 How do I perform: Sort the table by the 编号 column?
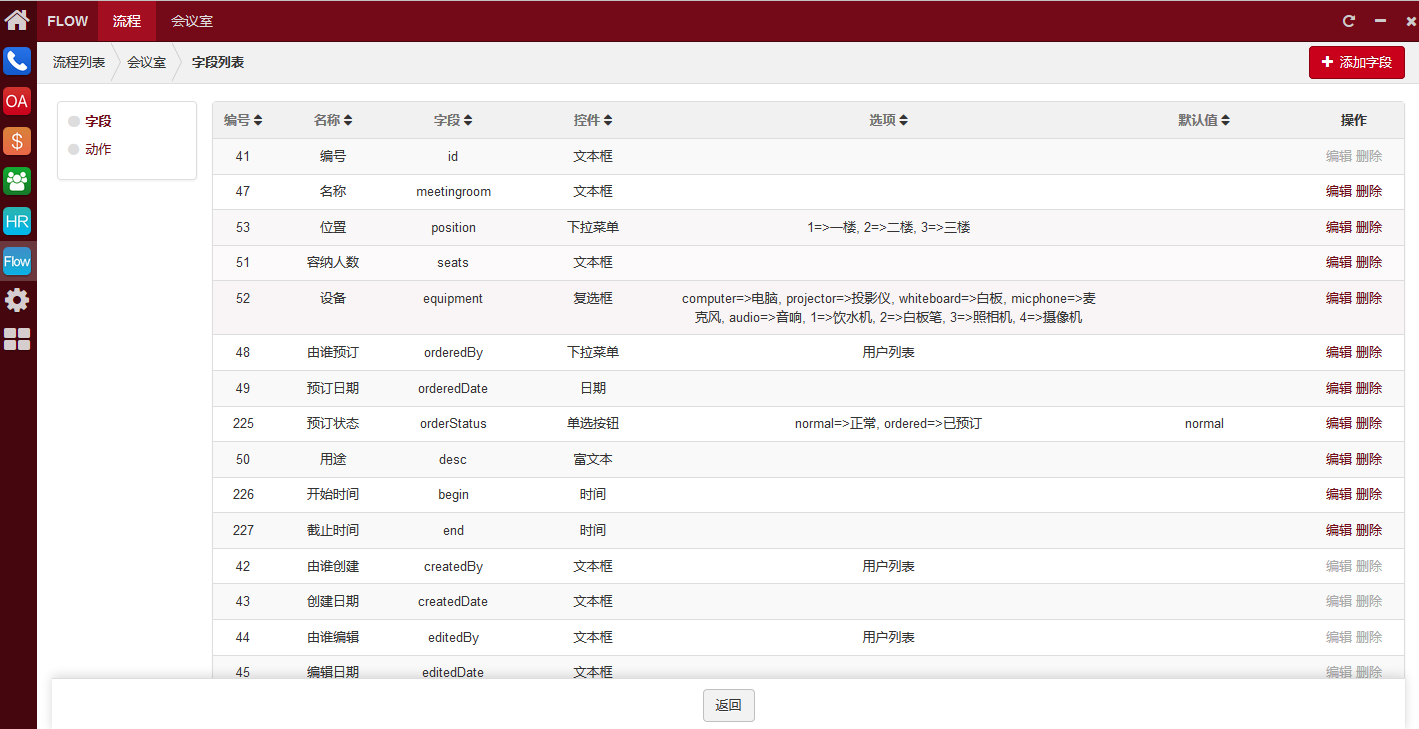[x=243, y=120]
